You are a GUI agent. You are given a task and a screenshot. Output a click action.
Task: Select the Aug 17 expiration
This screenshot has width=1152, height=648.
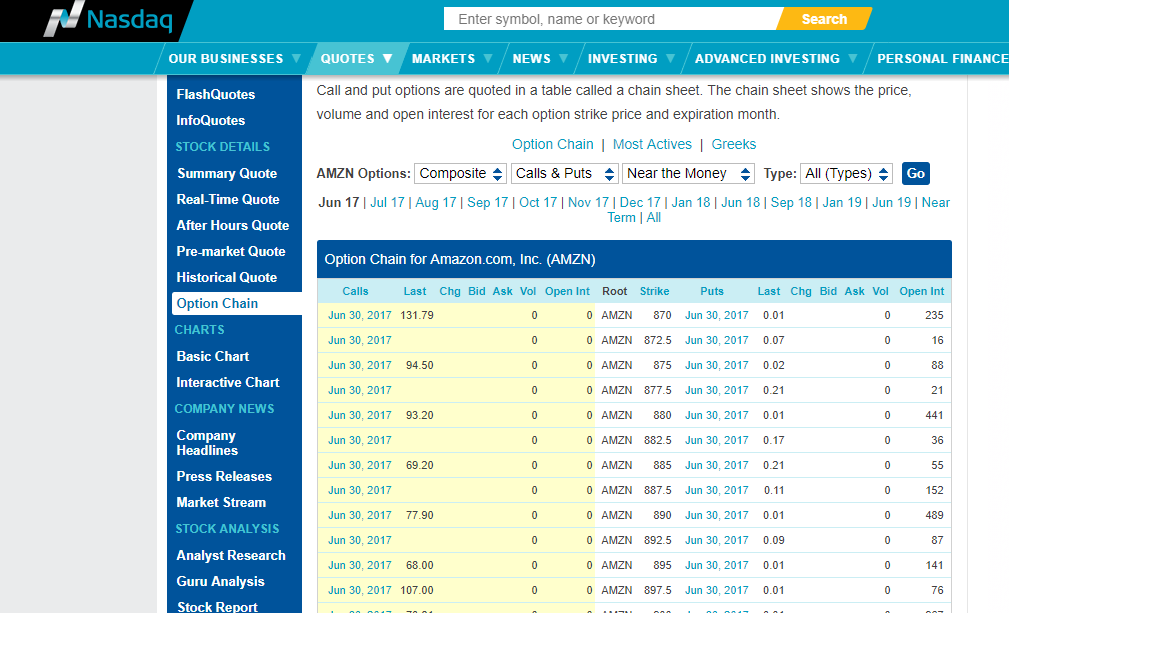pos(436,203)
